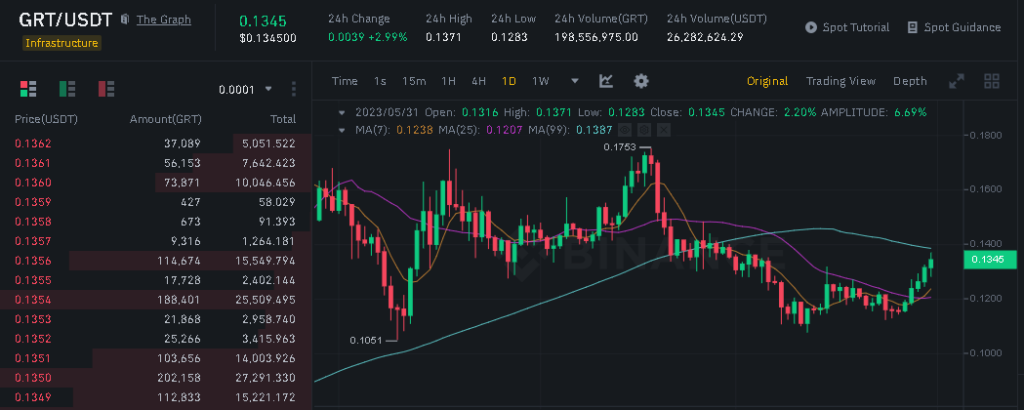Show only sell orders in order book
The height and width of the screenshot is (410, 1024).
[106, 89]
